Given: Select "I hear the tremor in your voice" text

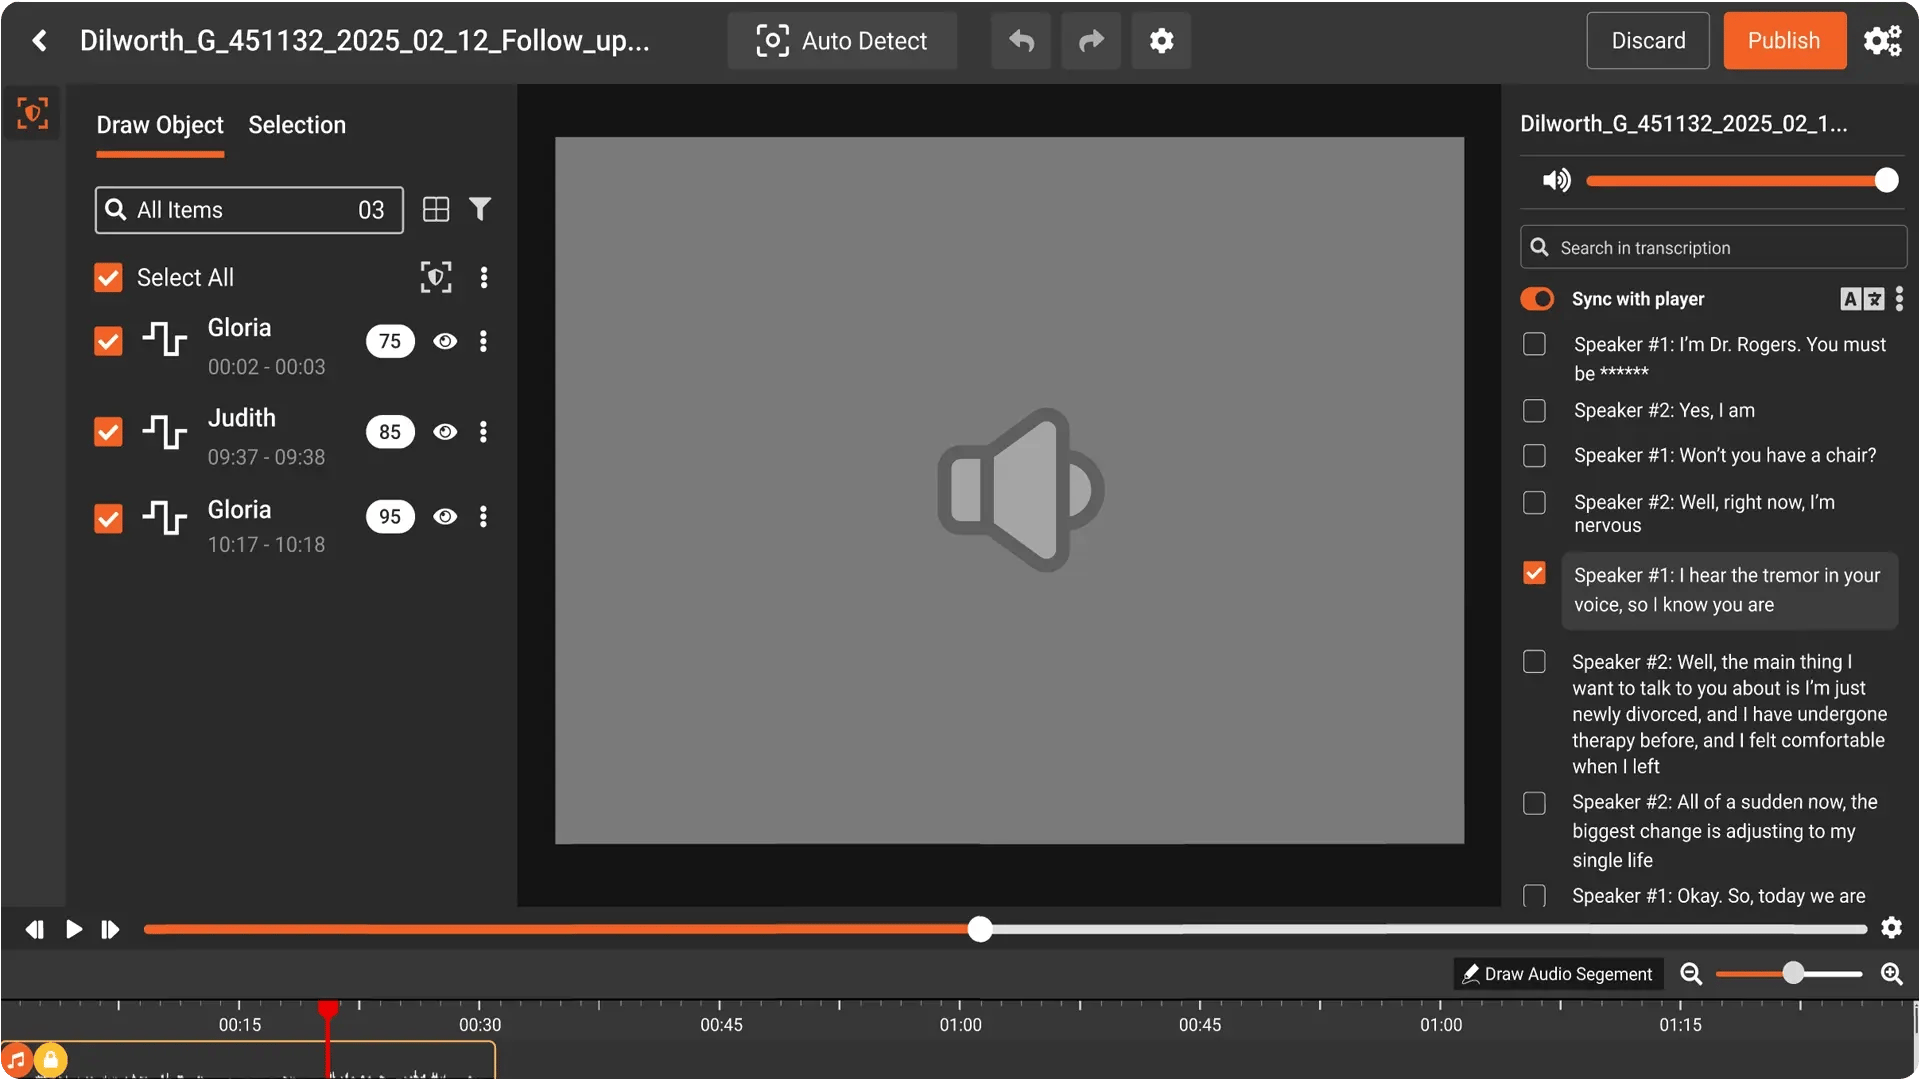Looking at the screenshot, I should click(x=1729, y=590).
